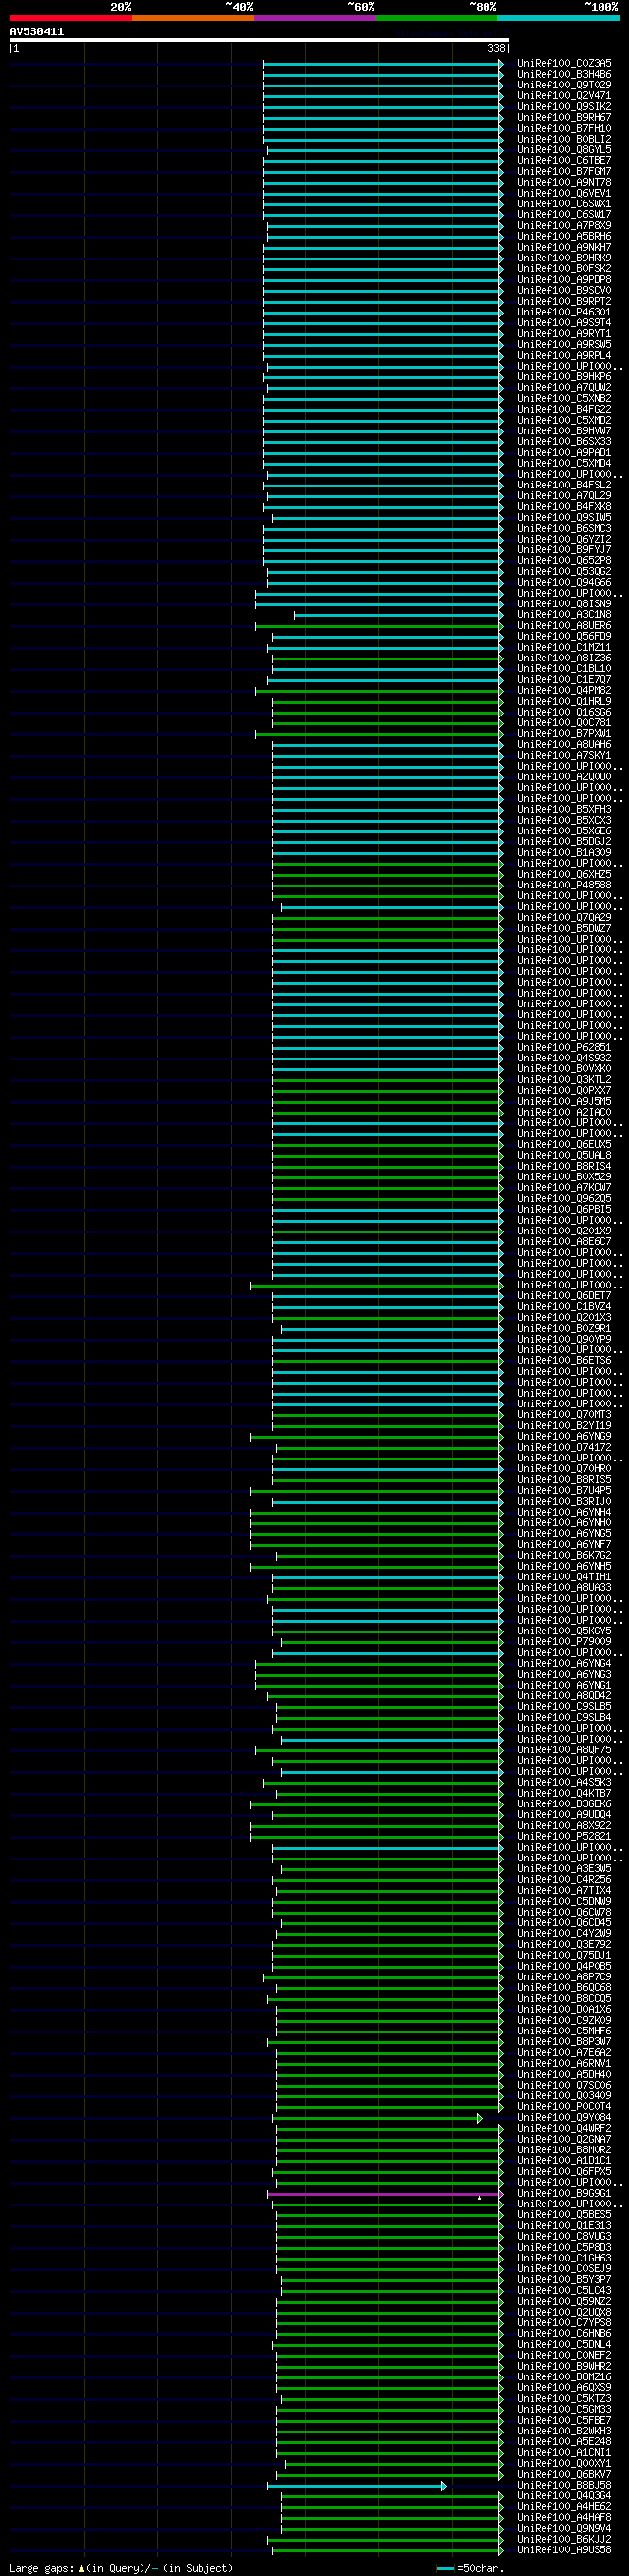Select the UniRef100_A7QUW2 label
Screen dimensions: 629x2576
[x=564, y=388]
